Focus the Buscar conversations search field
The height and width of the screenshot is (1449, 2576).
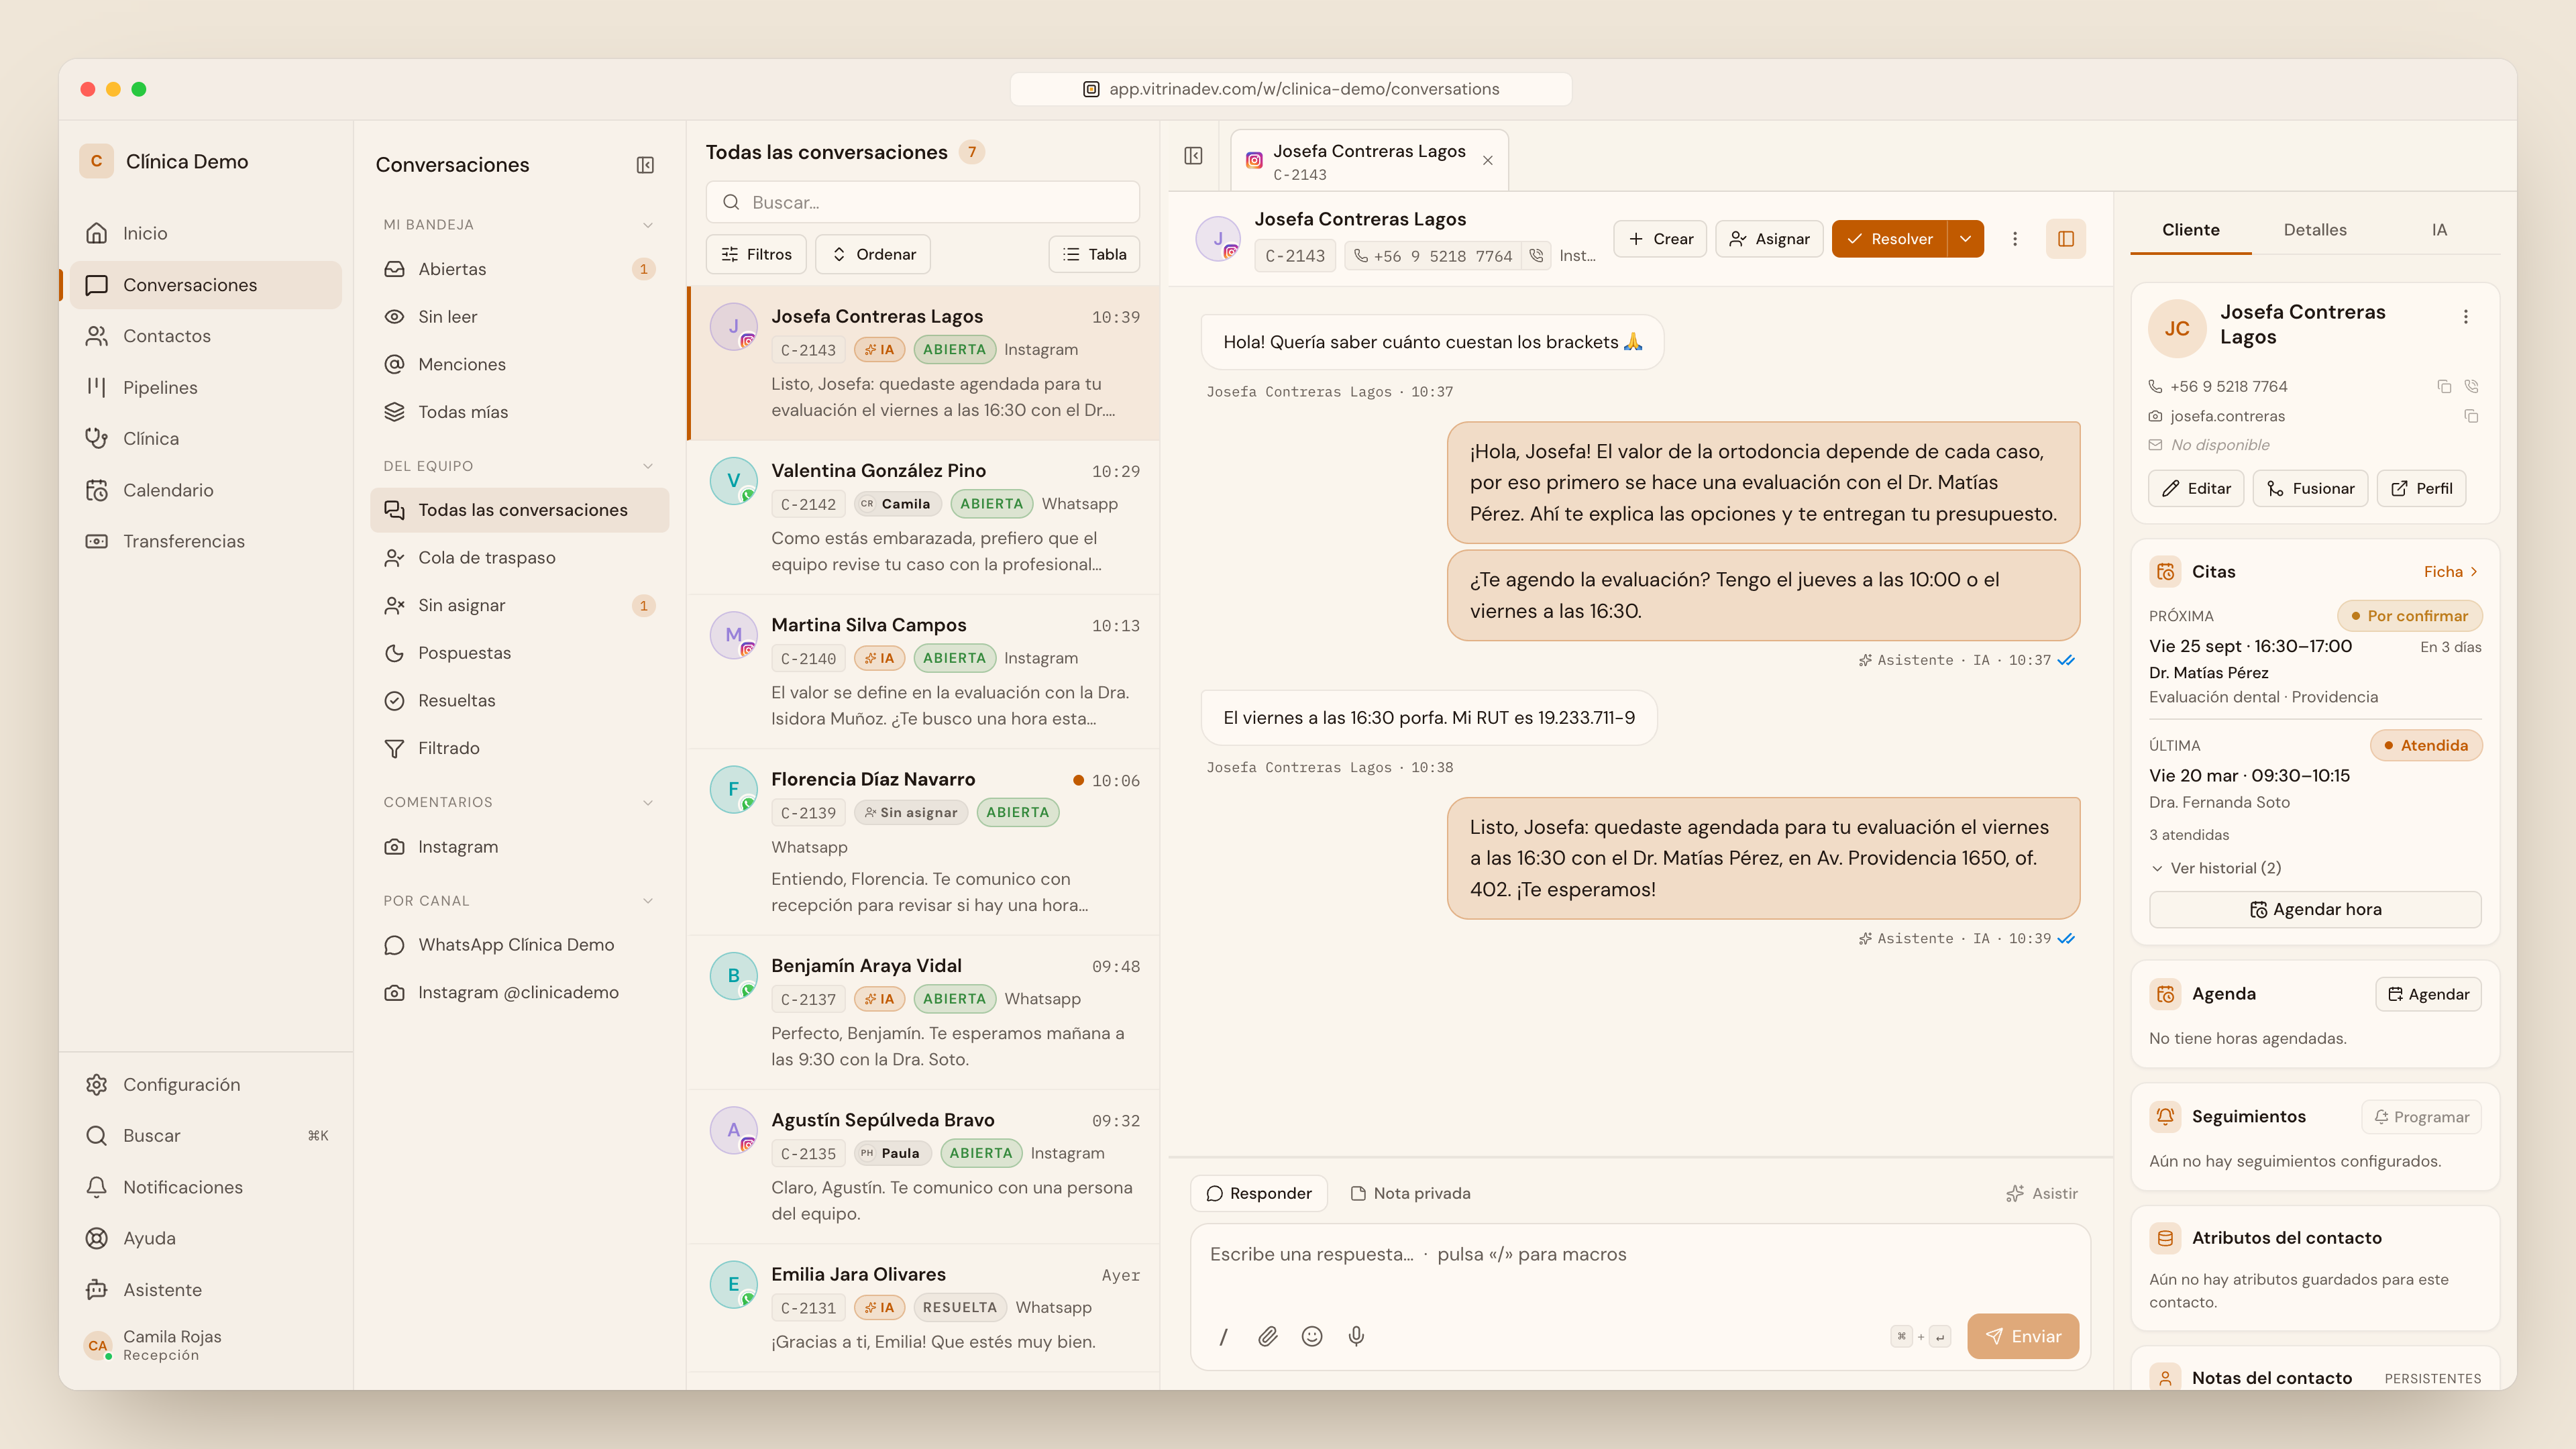[922, 202]
